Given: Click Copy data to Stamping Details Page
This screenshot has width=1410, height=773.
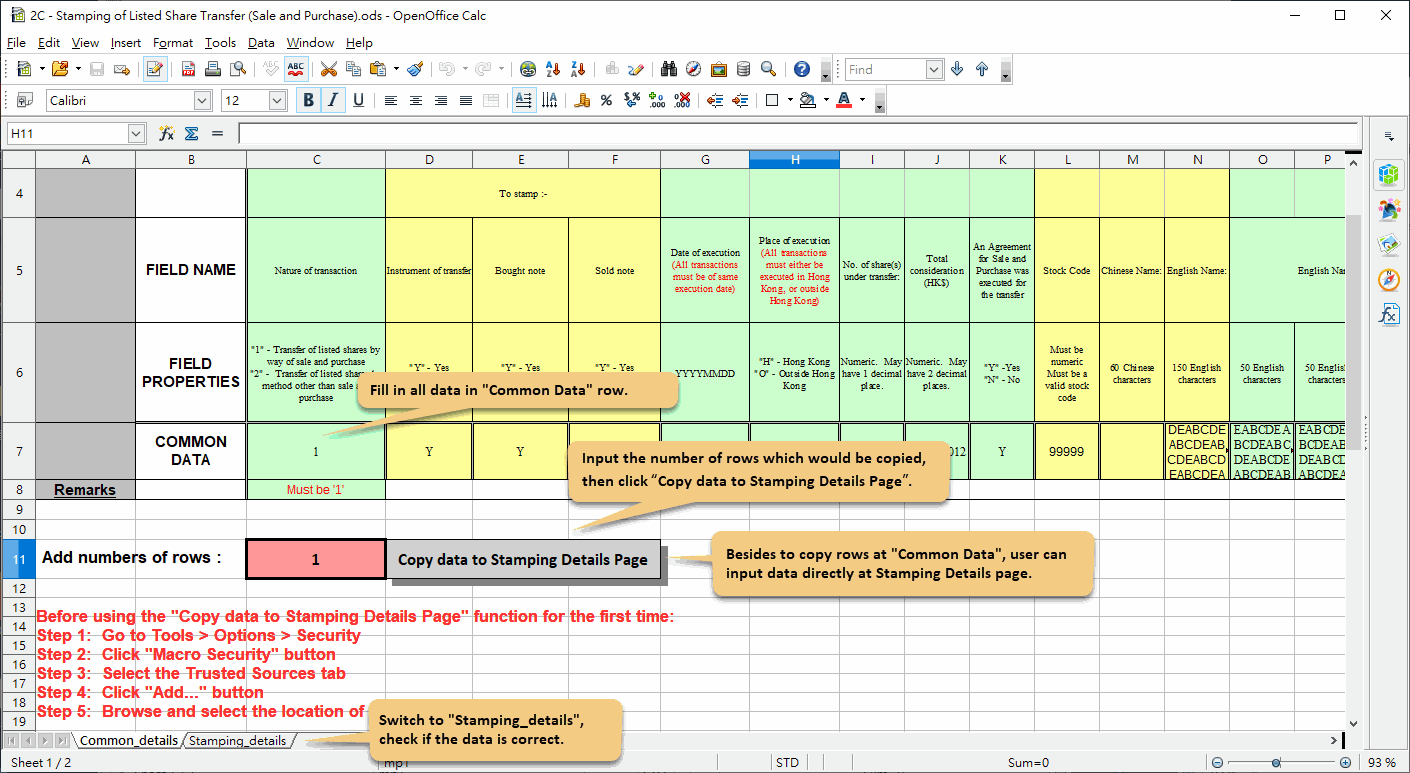Looking at the screenshot, I should (x=523, y=559).
